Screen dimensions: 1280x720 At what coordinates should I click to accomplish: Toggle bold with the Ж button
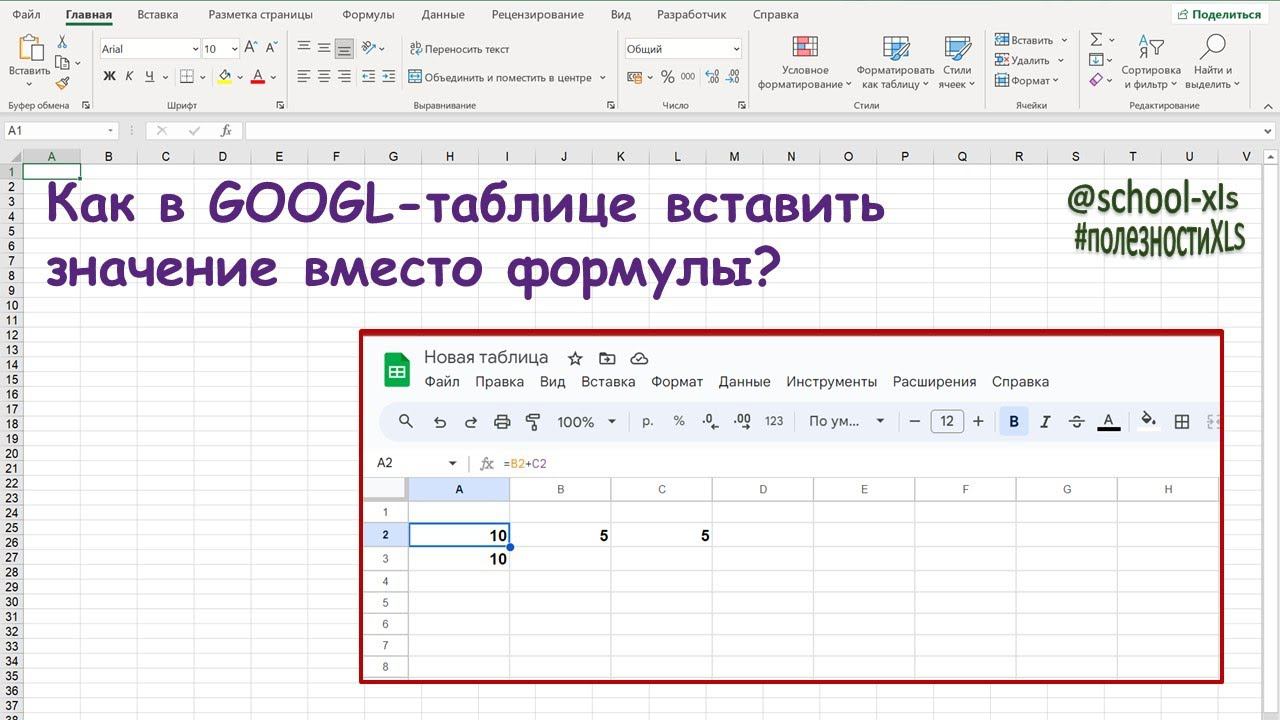coord(109,76)
